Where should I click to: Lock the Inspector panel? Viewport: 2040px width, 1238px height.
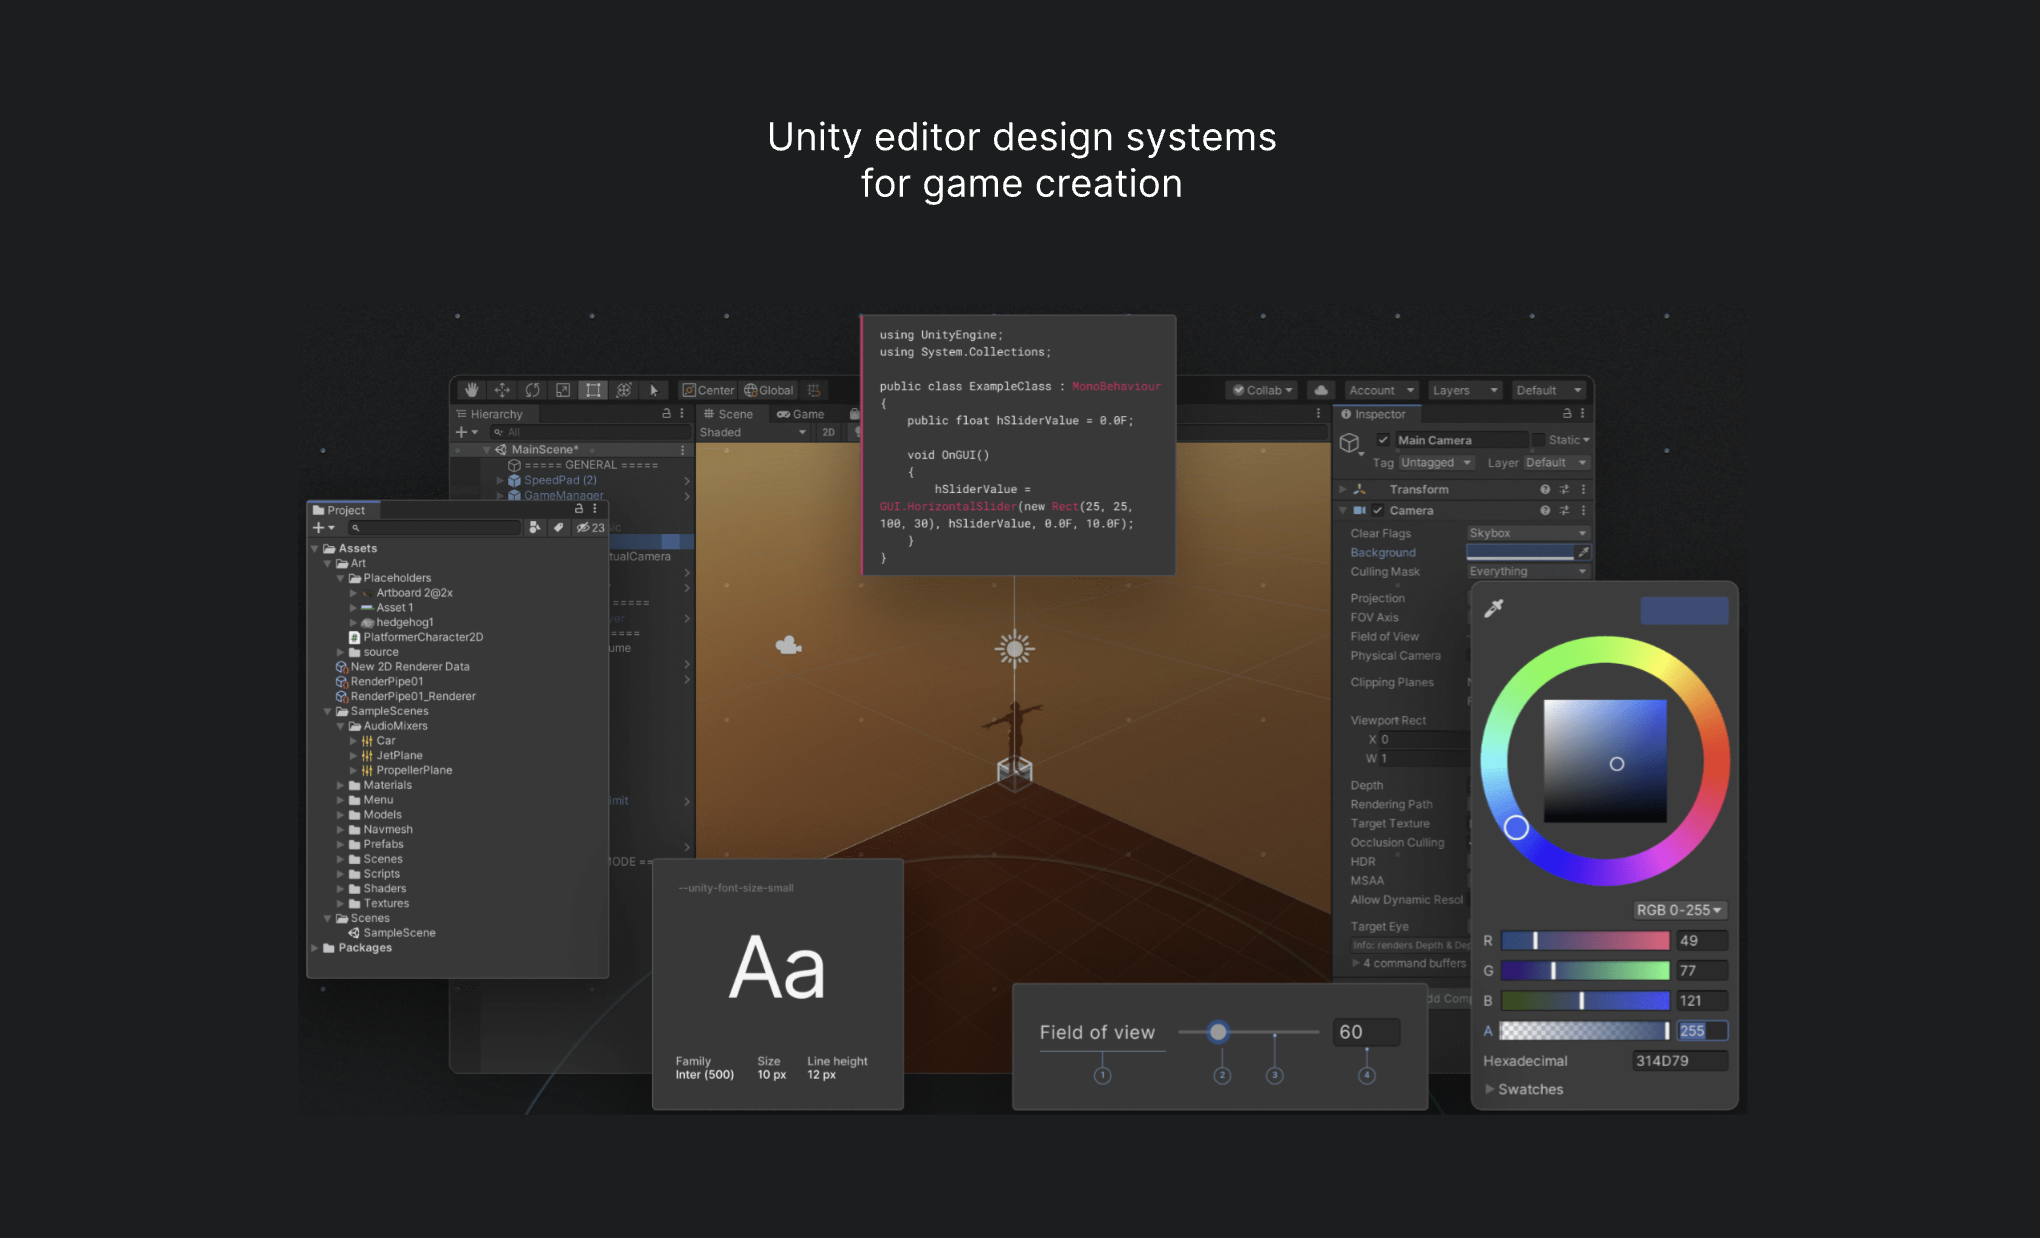1567,413
